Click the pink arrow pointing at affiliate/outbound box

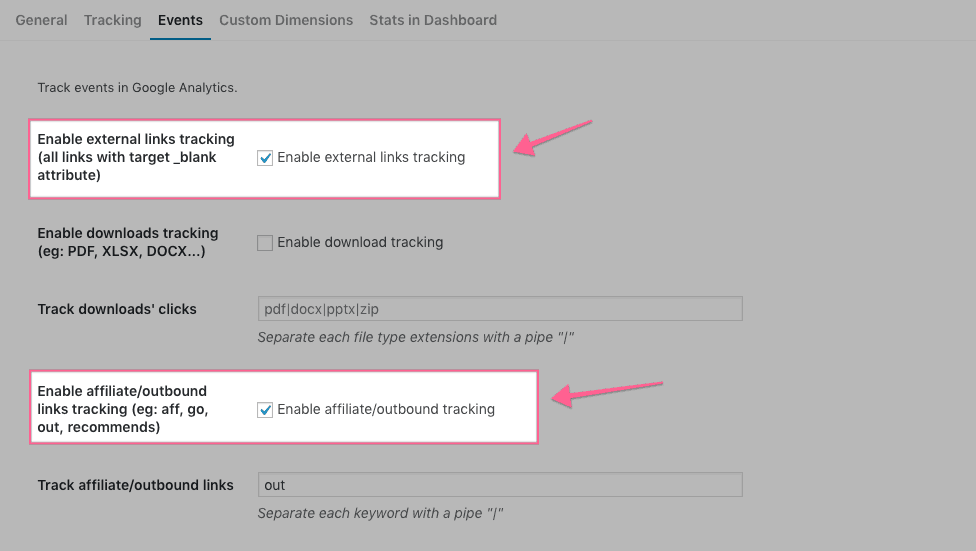tap(607, 393)
